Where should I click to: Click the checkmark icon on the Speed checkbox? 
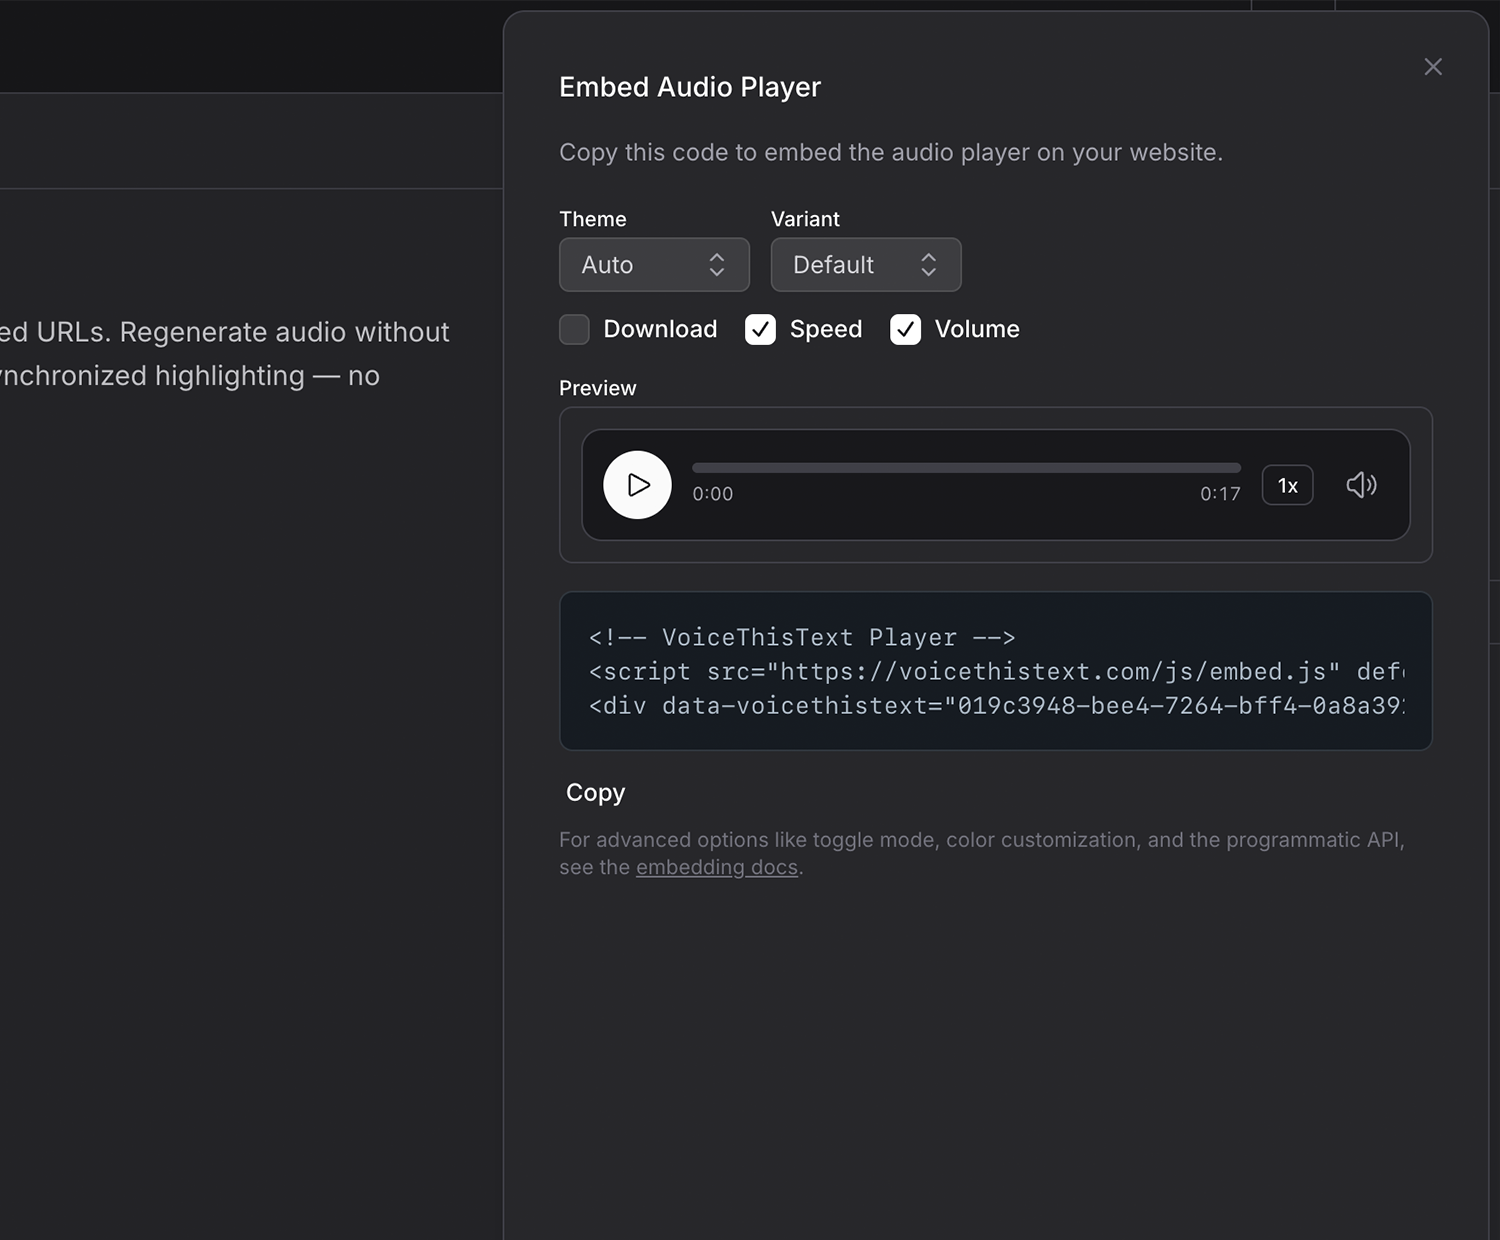click(x=760, y=329)
